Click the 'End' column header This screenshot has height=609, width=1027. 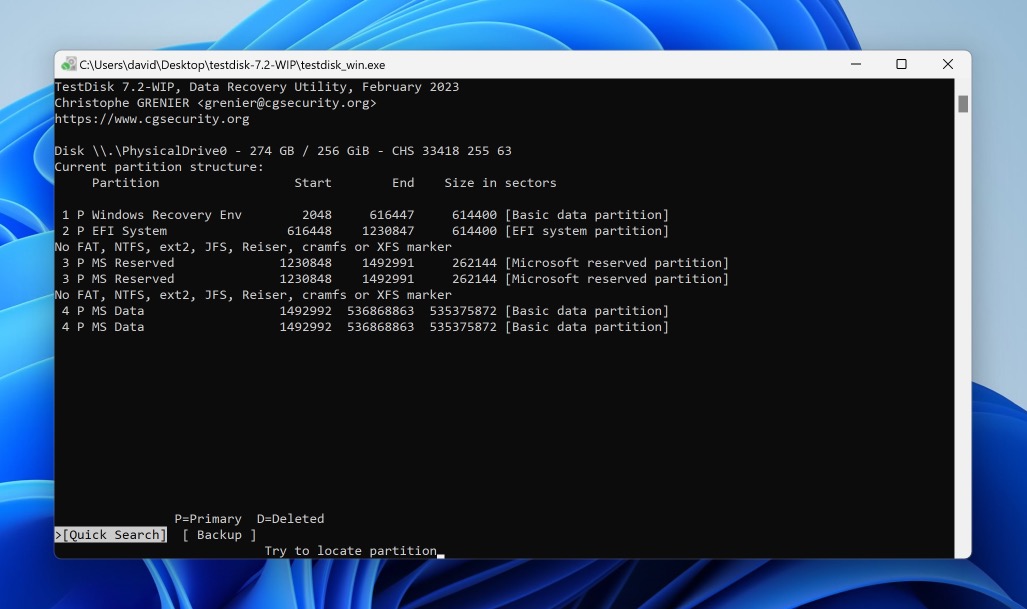coord(403,183)
